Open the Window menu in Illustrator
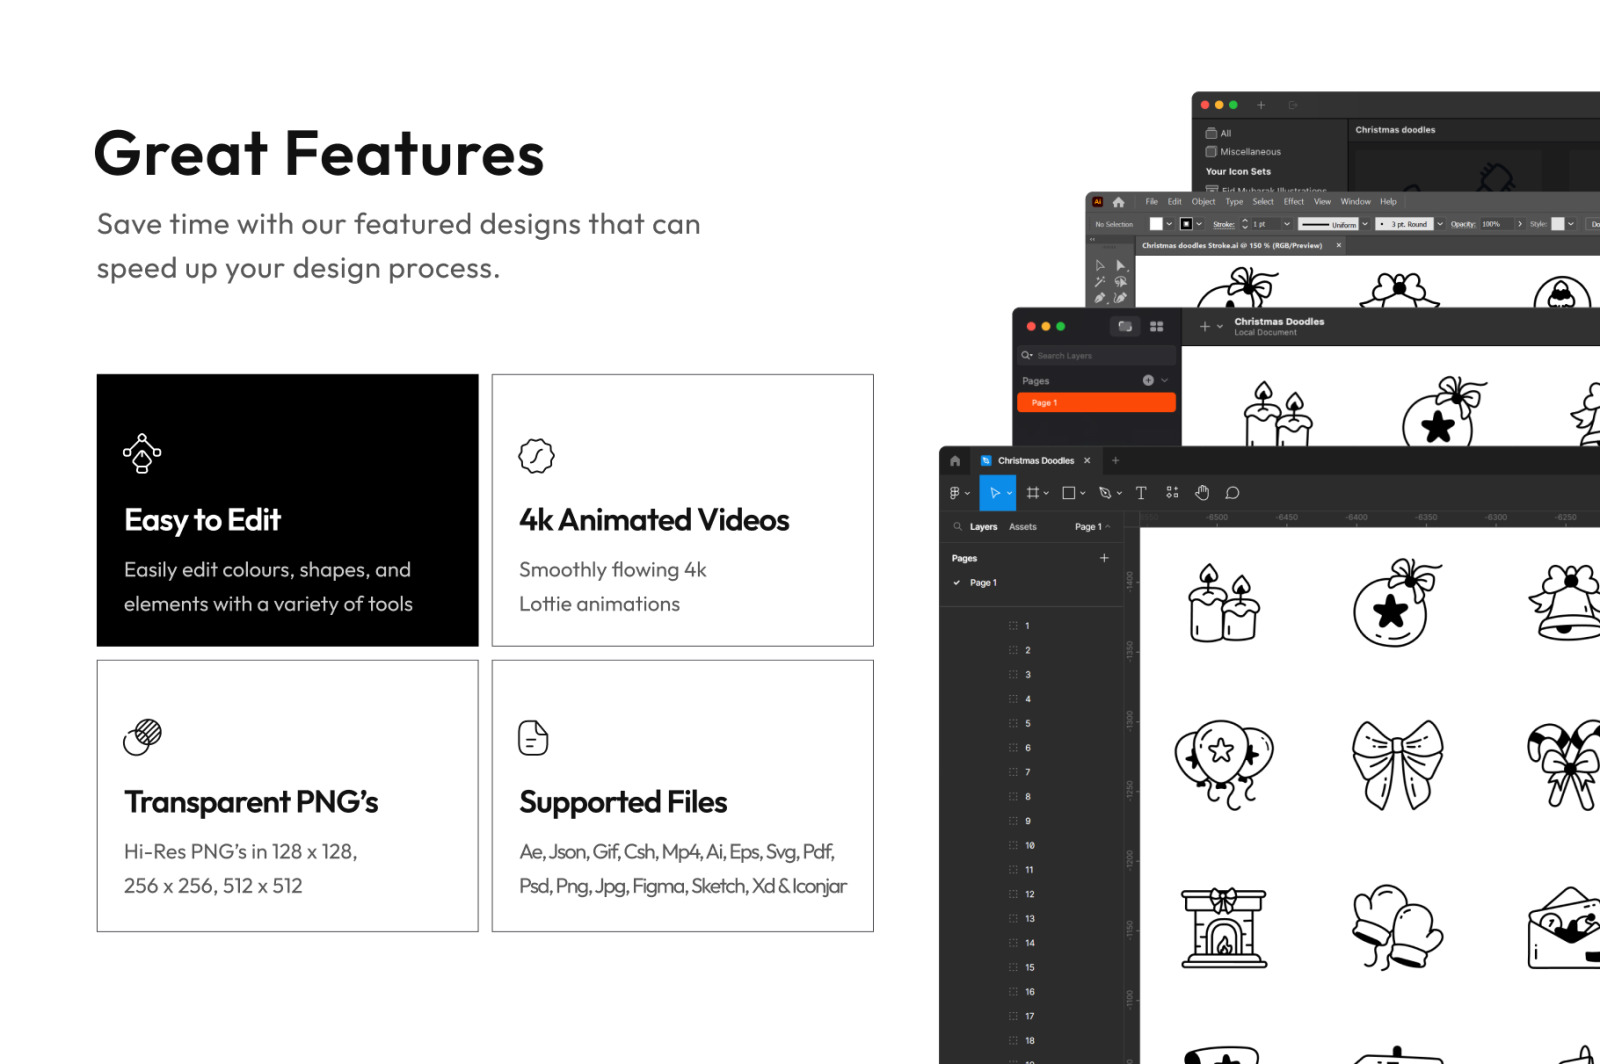The height and width of the screenshot is (1064, 1600). (1356, 202)
